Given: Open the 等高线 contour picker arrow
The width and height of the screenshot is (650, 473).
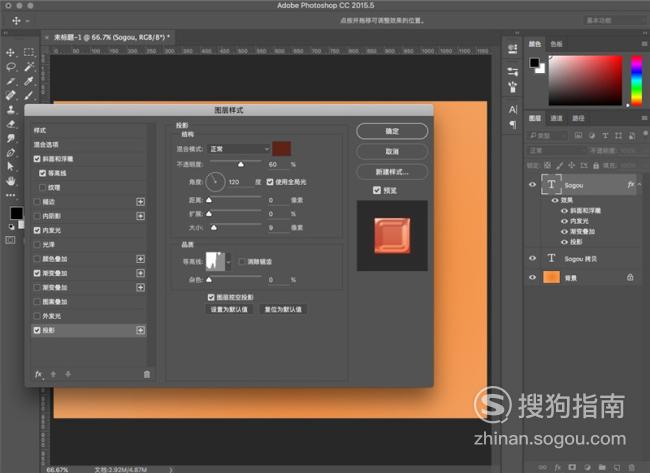Looking at the screenshot, I should (x=228, y=262).
